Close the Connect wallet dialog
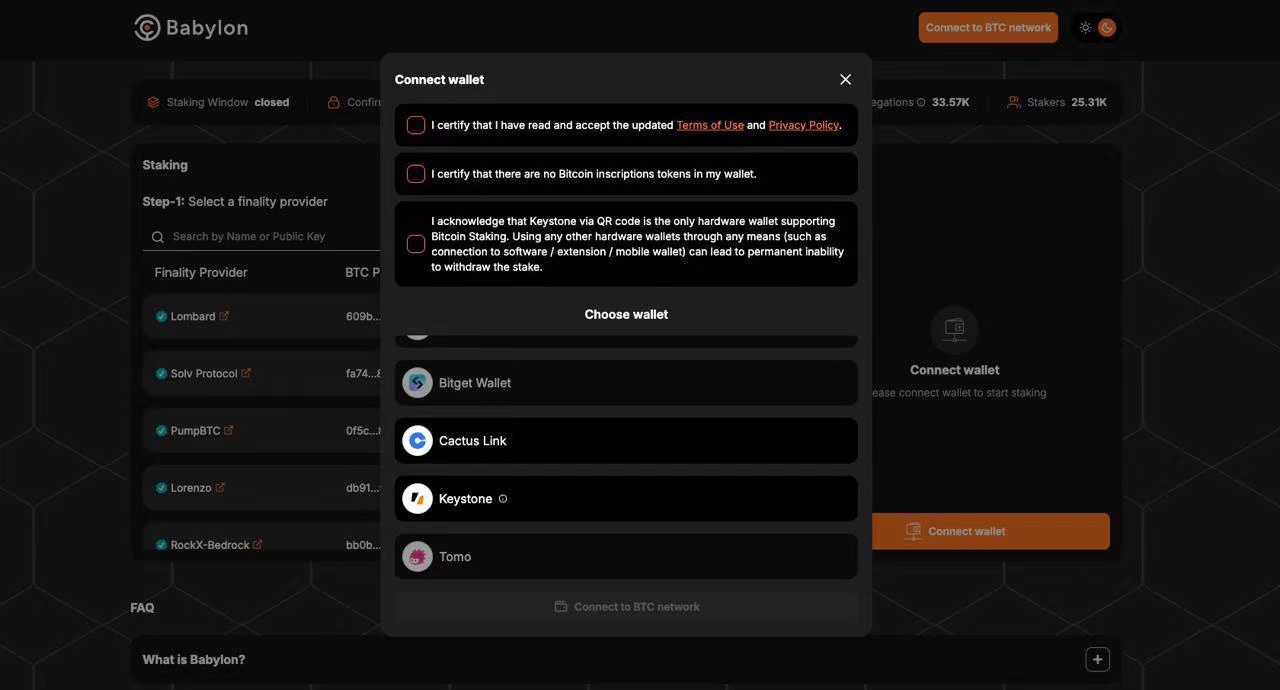The image size is (1280, 690). click(x=846, y=80)
